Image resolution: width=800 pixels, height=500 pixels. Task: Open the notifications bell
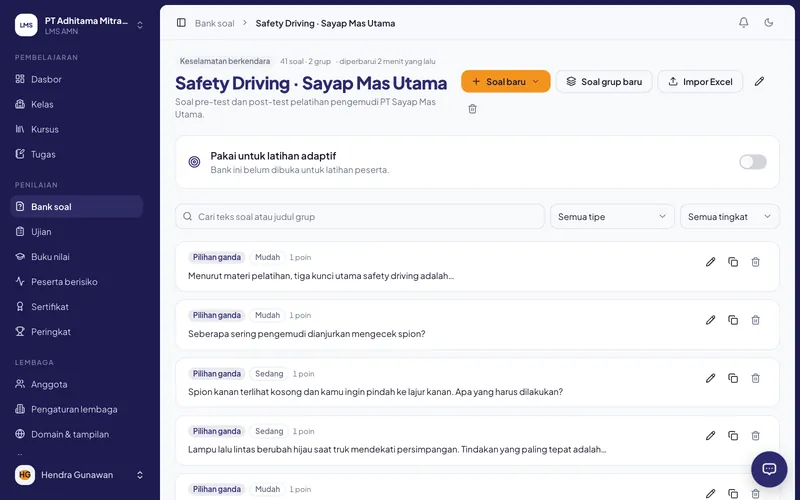[x=743, y=22]
